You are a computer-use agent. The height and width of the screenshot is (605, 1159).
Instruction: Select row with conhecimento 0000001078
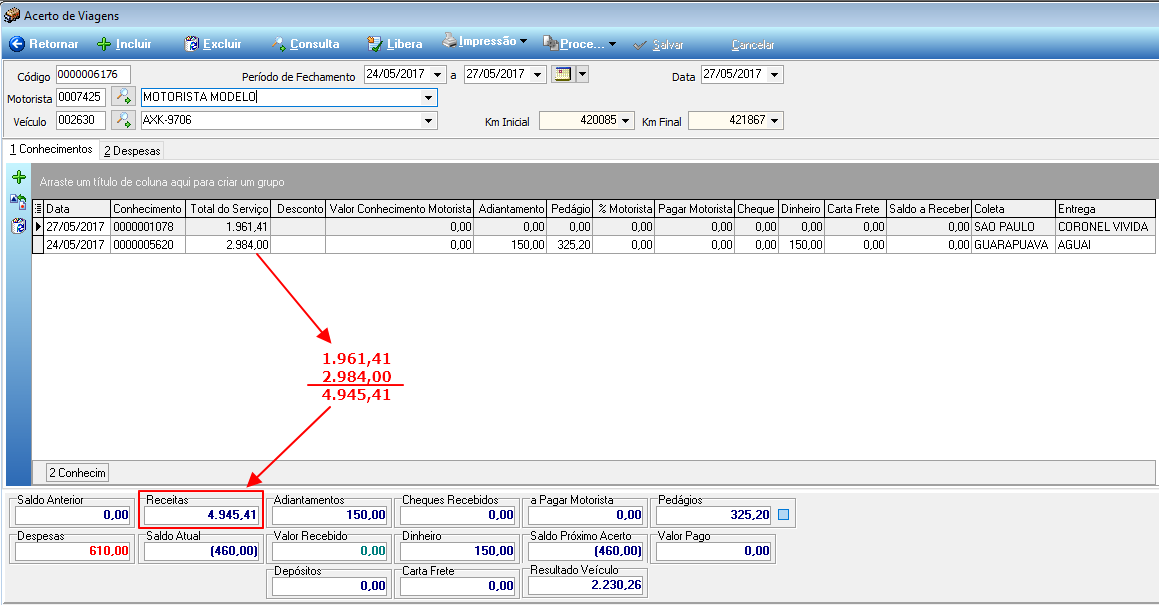593,226
